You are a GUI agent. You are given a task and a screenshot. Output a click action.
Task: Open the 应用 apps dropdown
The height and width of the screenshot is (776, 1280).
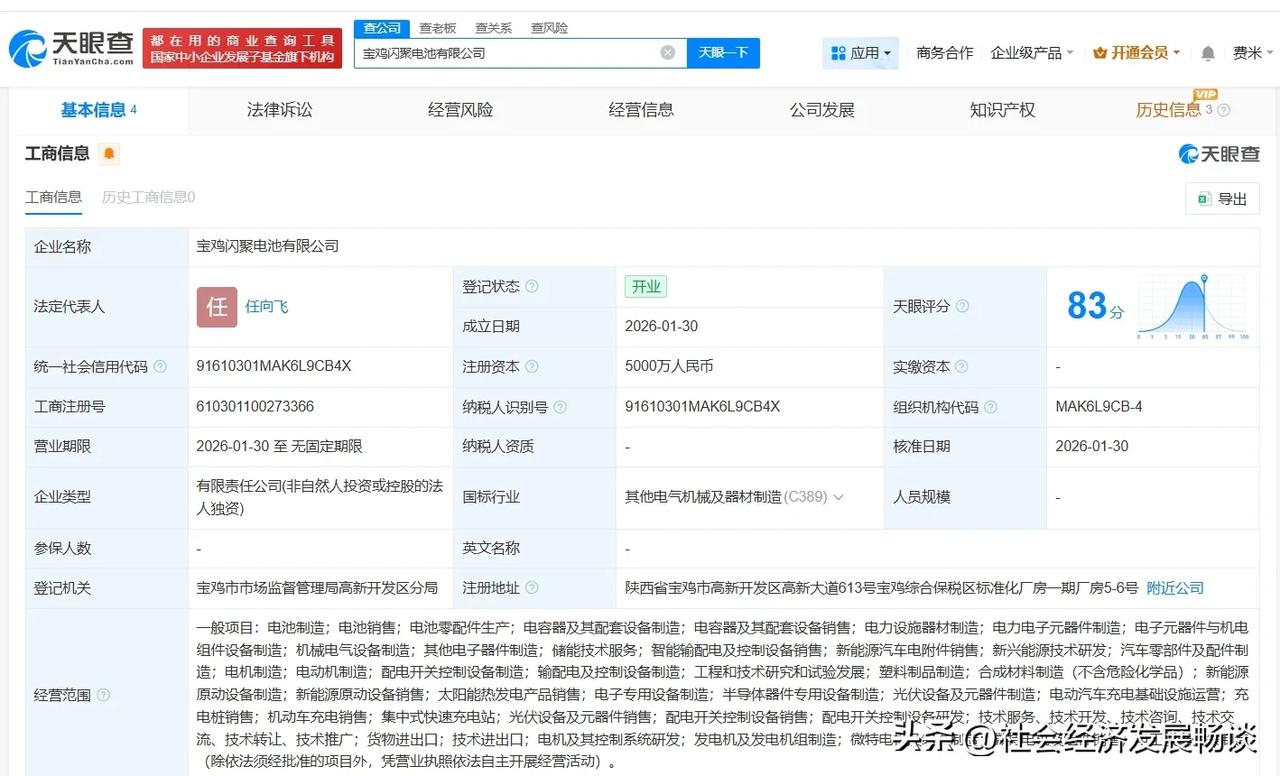click(x=861, y=53)
